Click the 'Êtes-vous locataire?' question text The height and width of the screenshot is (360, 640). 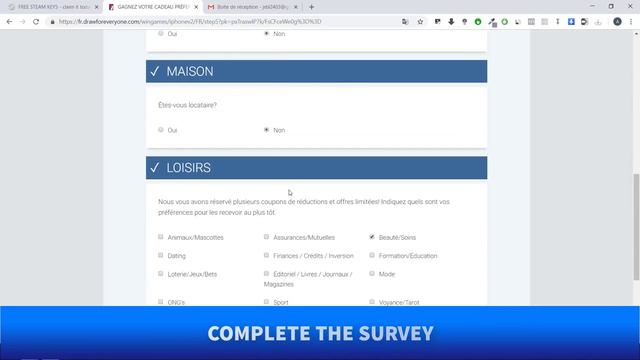click(187, 105)
